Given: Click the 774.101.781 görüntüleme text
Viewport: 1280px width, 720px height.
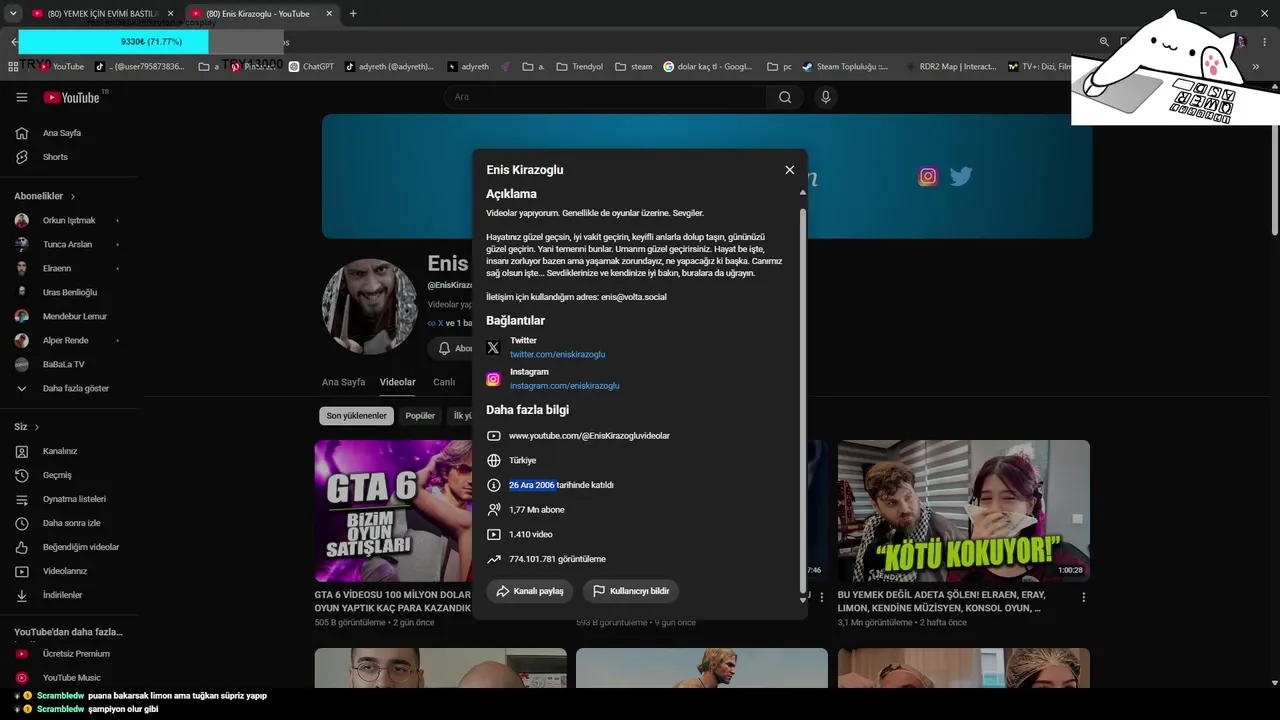Looking at the screenshot, I should 557,559.
